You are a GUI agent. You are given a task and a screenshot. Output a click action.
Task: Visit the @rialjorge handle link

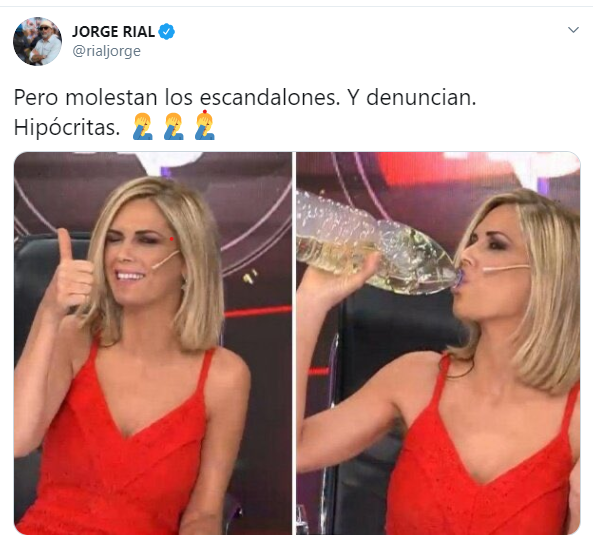click(106, 51)
